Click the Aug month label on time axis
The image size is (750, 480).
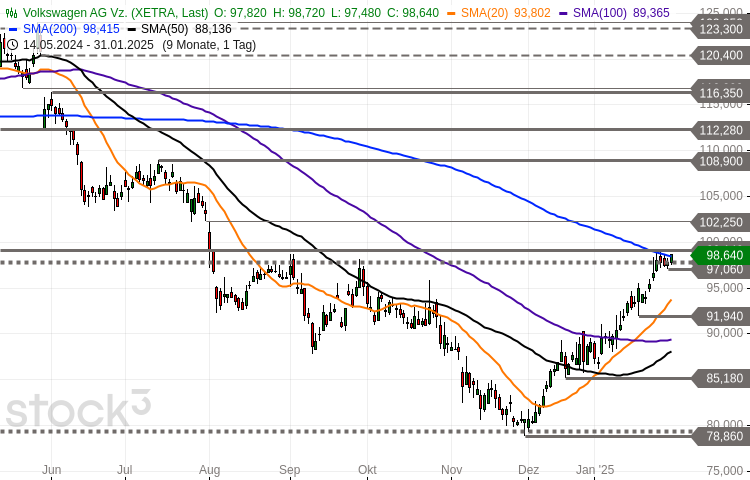pyautogui.click(x=209, y=468)
